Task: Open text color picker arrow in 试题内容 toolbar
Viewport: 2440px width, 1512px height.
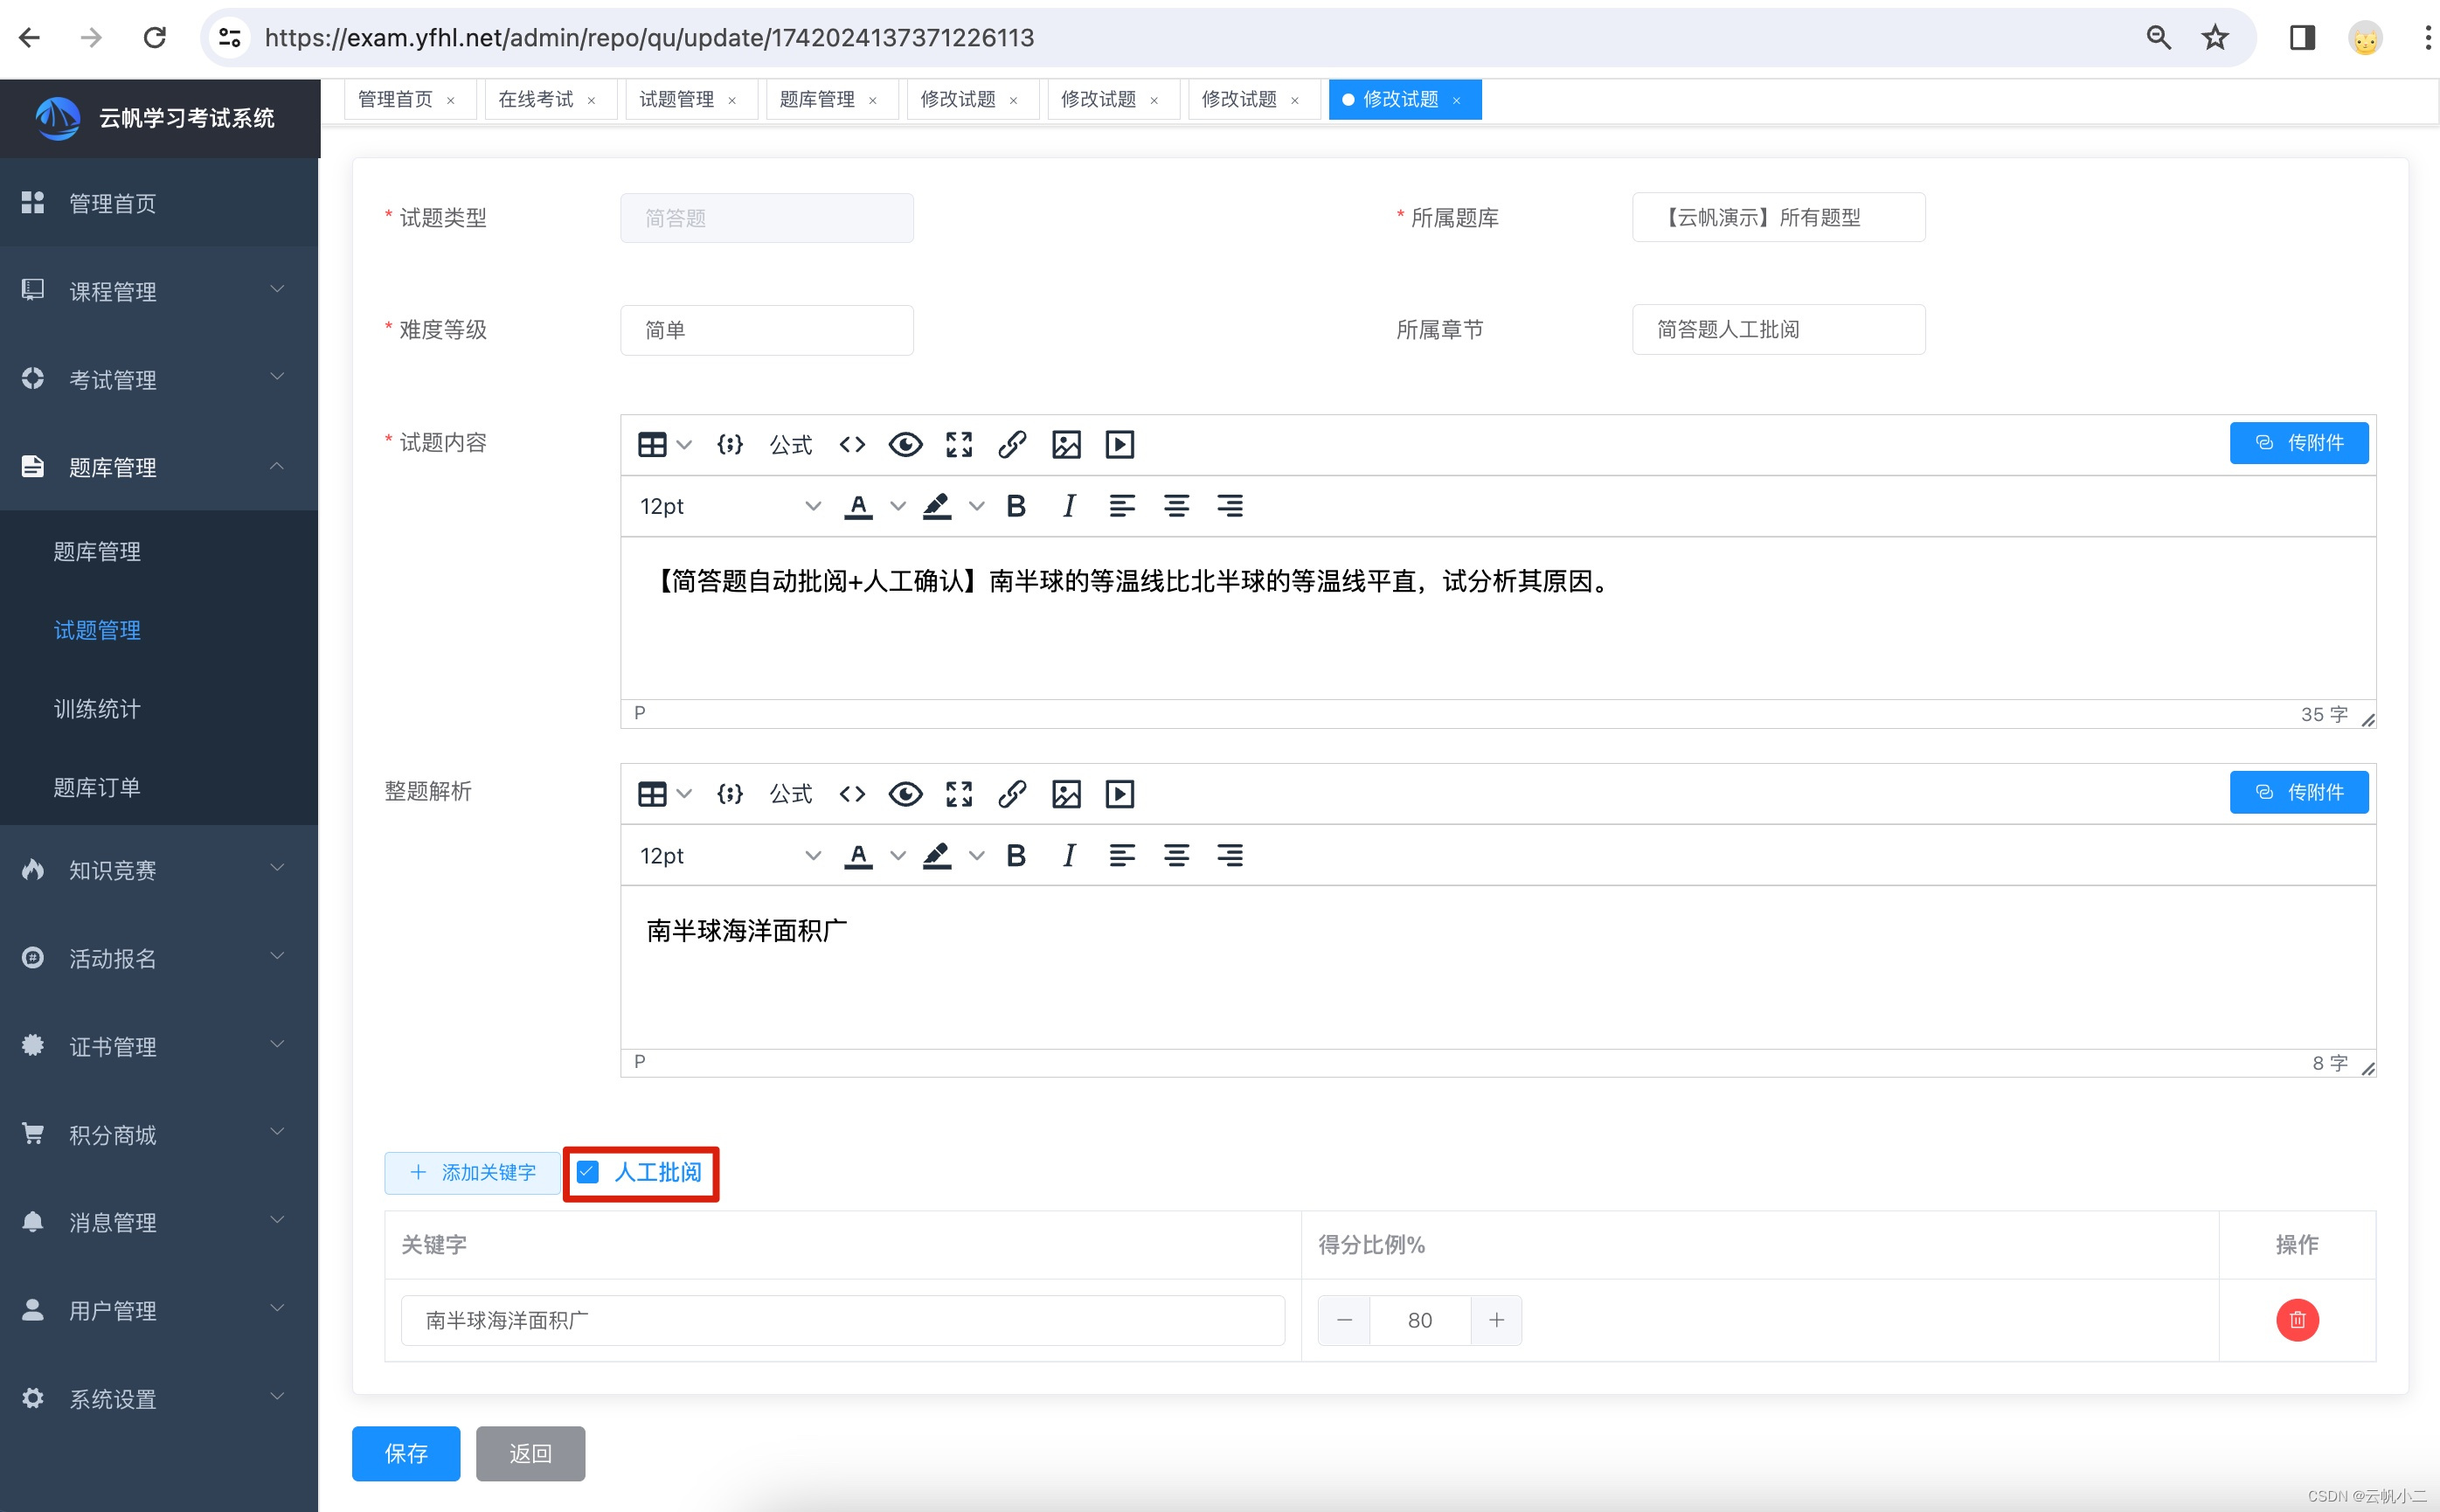Action: point(898,506)
